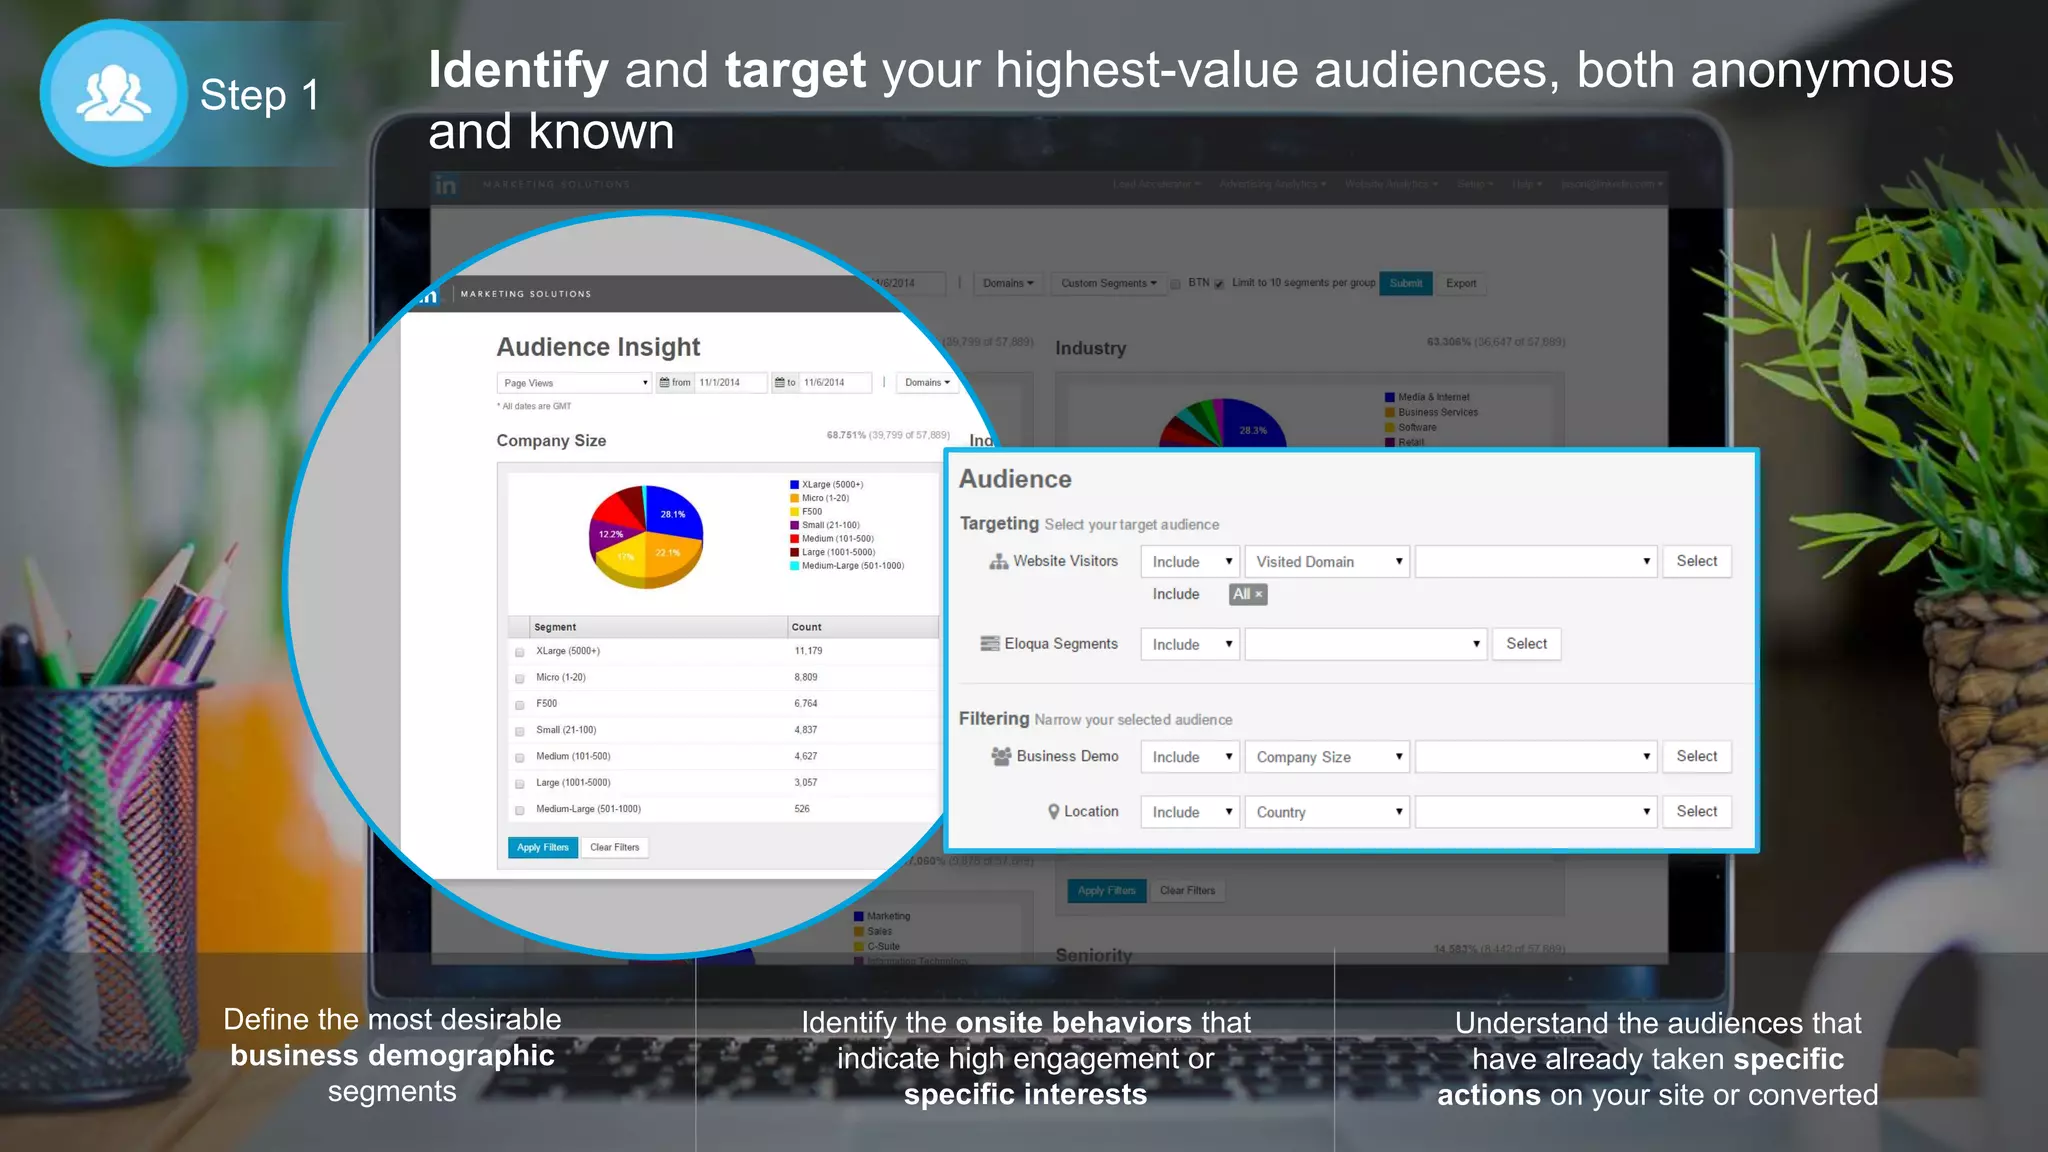The width and height of the screenshot is (2048, 1152).
Task: Check the Small (21-100) segment checkbox
Action: point(520,731)
